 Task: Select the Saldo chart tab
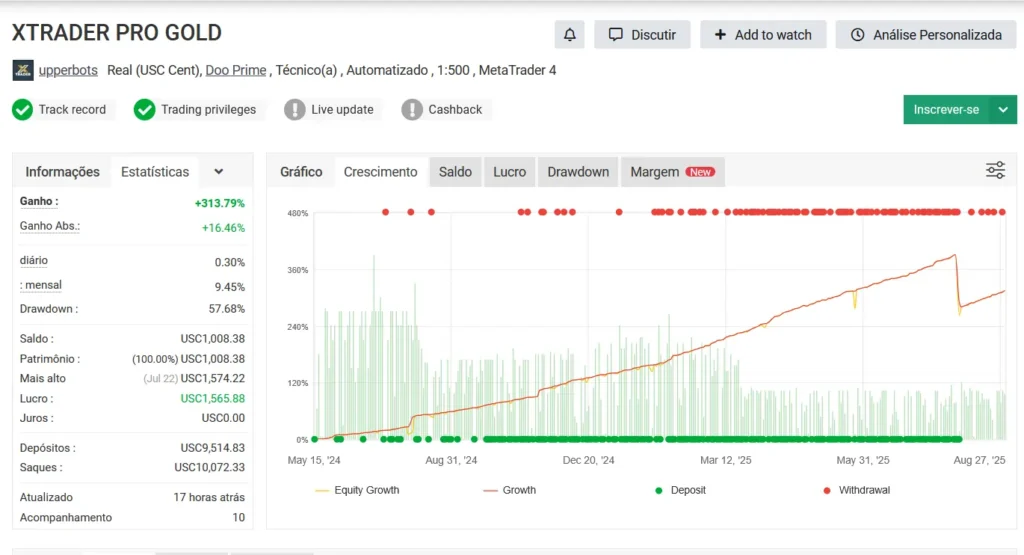455,172
